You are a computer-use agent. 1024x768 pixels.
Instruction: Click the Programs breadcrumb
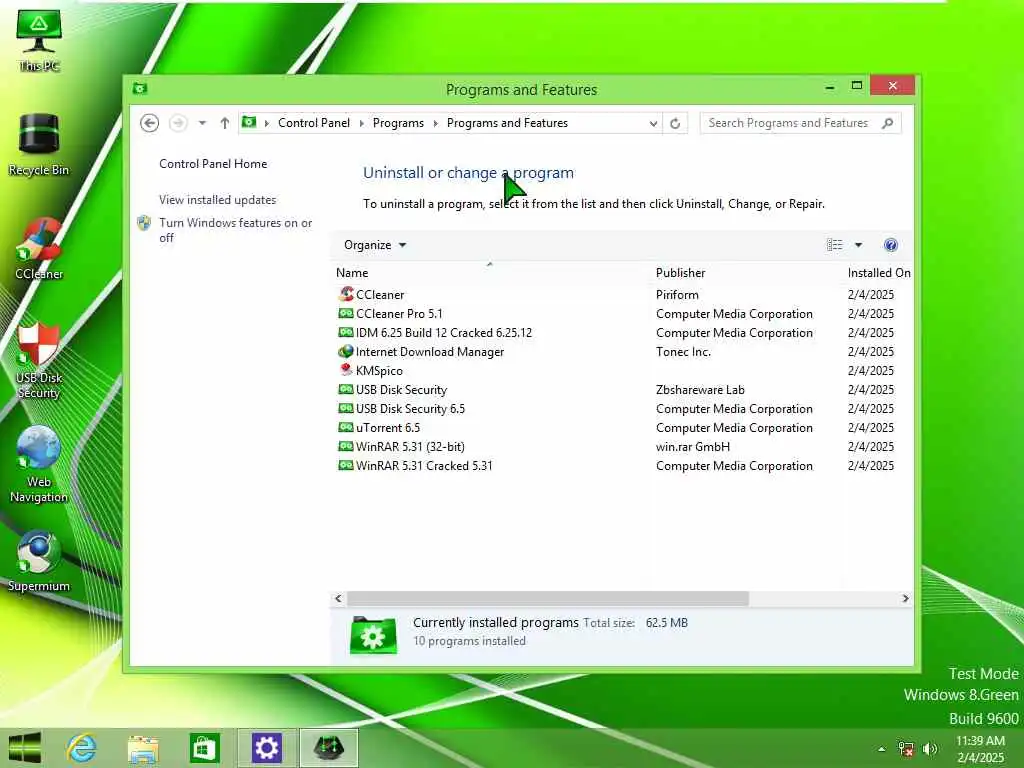398,123
